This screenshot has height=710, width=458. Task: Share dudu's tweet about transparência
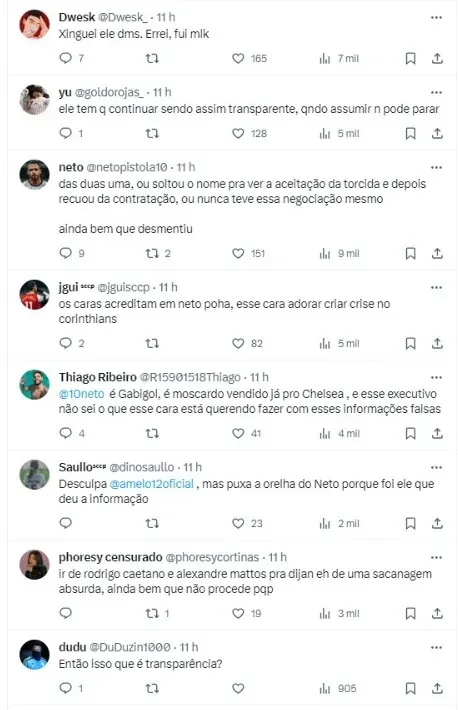[437, 689]
